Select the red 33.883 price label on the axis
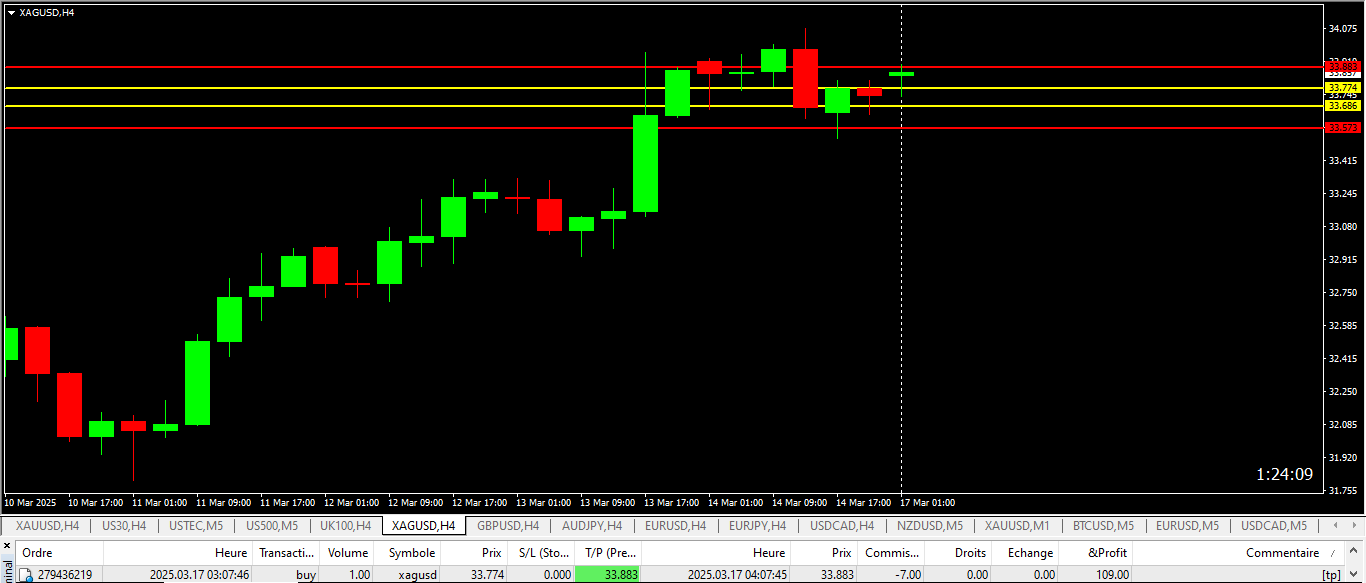 [x=1342, y=67]
